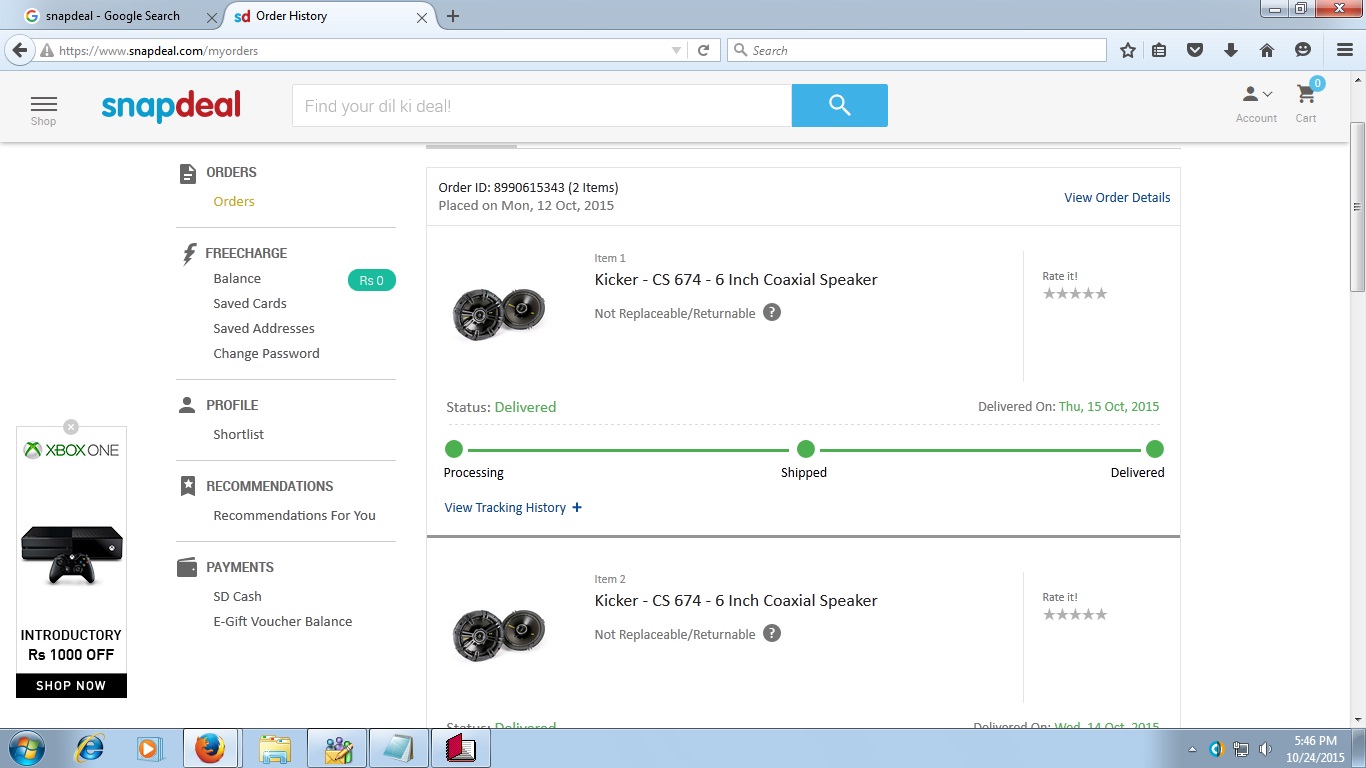This screenshot has height=768, width=1366.
Task: Bookmark this page with the star icon
Action: tap(1128, 50)
